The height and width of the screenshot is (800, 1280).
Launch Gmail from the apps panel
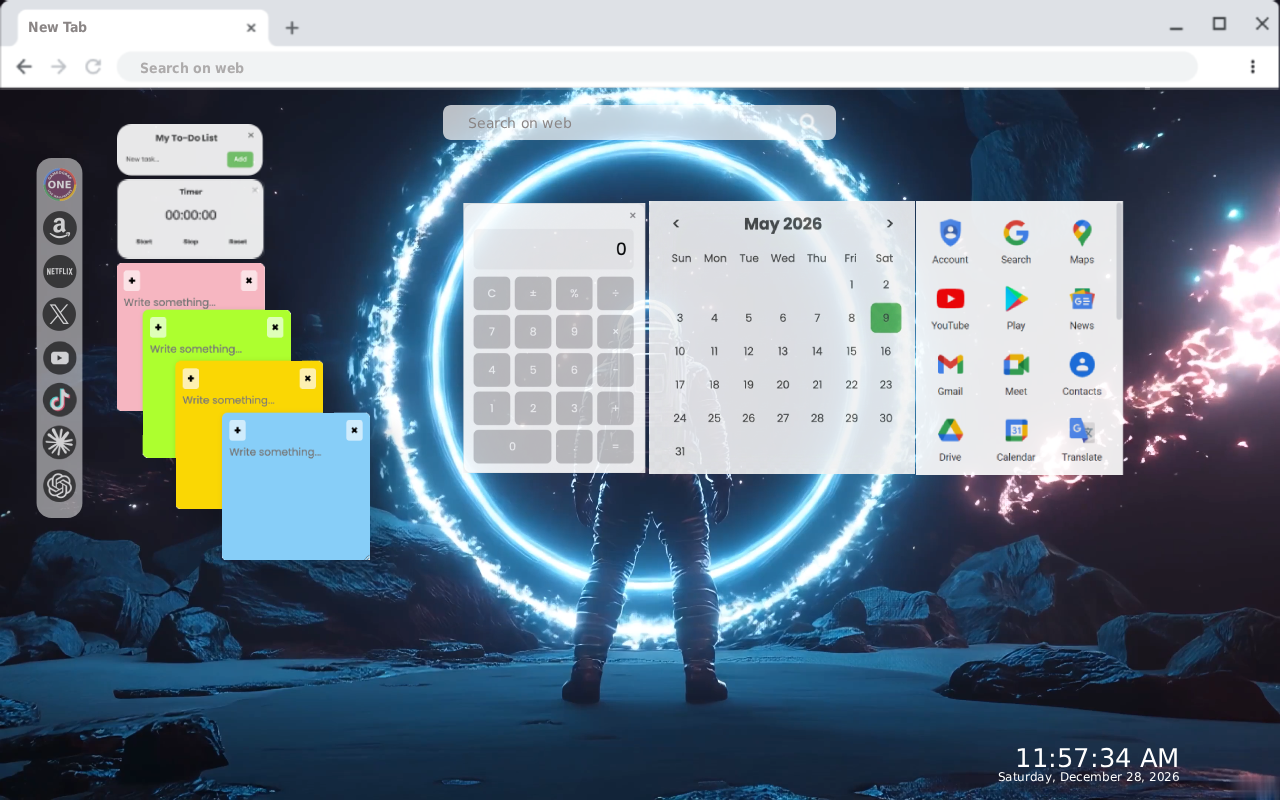(950, 374)
